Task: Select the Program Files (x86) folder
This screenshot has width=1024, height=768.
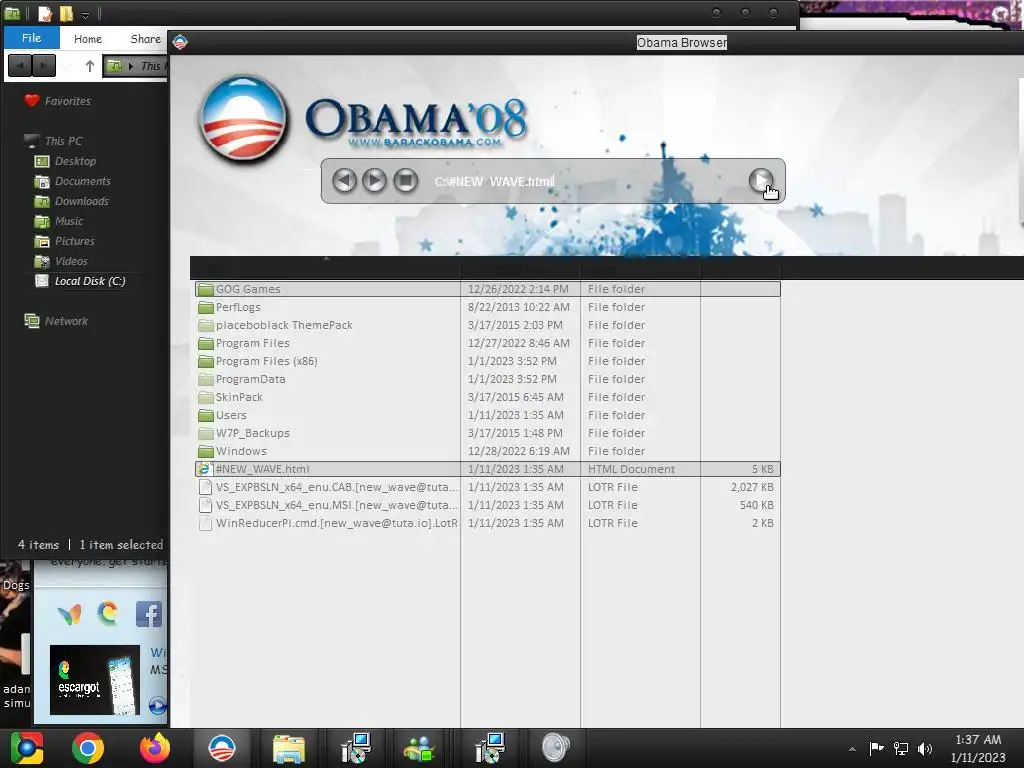Action: 487,361
